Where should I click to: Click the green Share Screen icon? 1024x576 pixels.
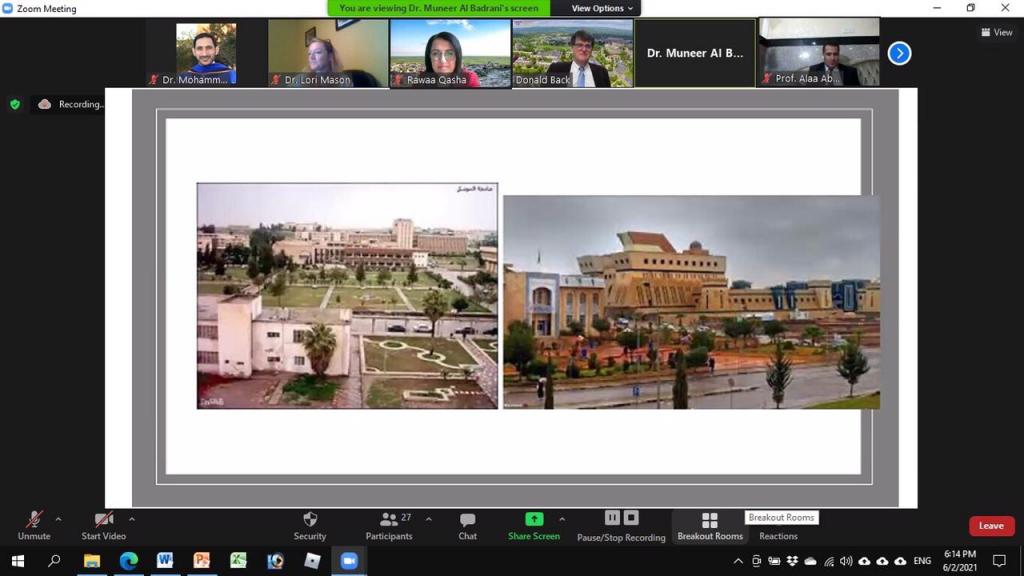pos(534,520)
